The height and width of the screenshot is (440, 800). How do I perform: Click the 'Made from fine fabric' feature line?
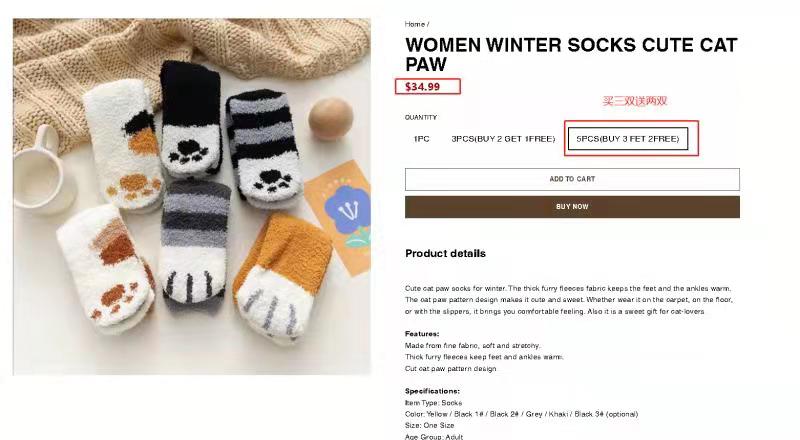click(x=472, y=345)
